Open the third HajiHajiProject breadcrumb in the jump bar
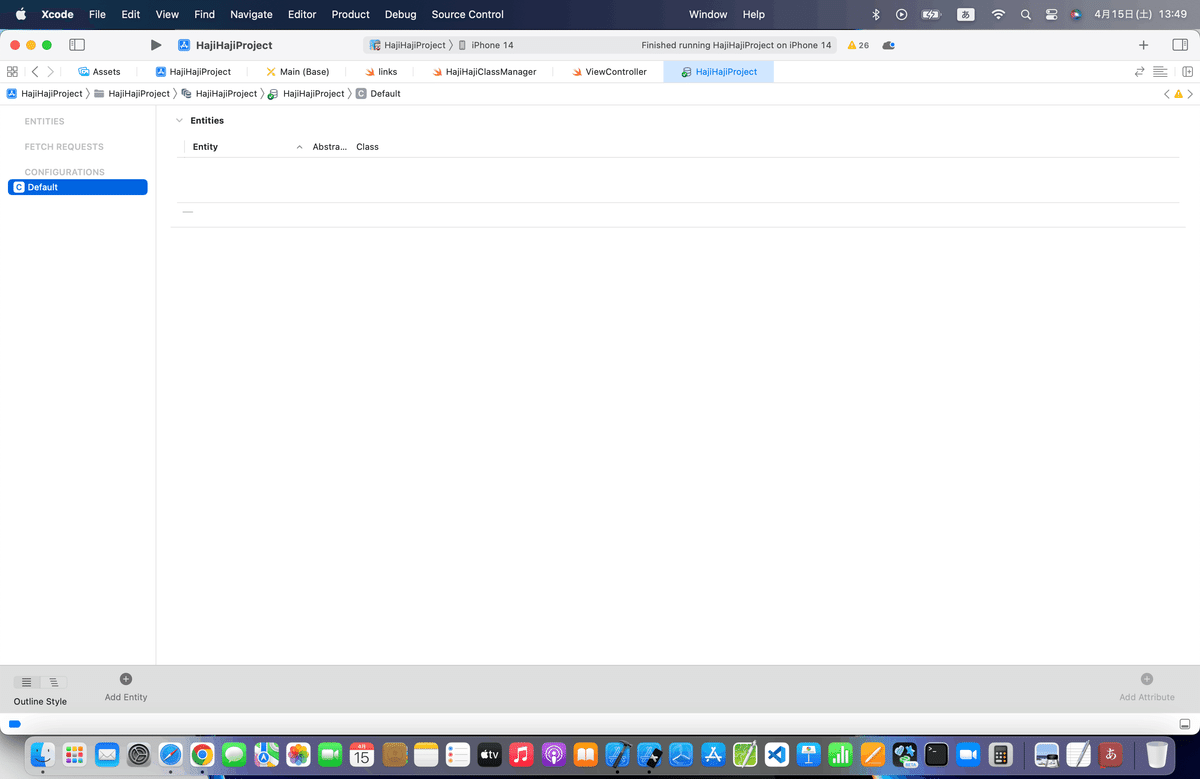 pos(219,94)
